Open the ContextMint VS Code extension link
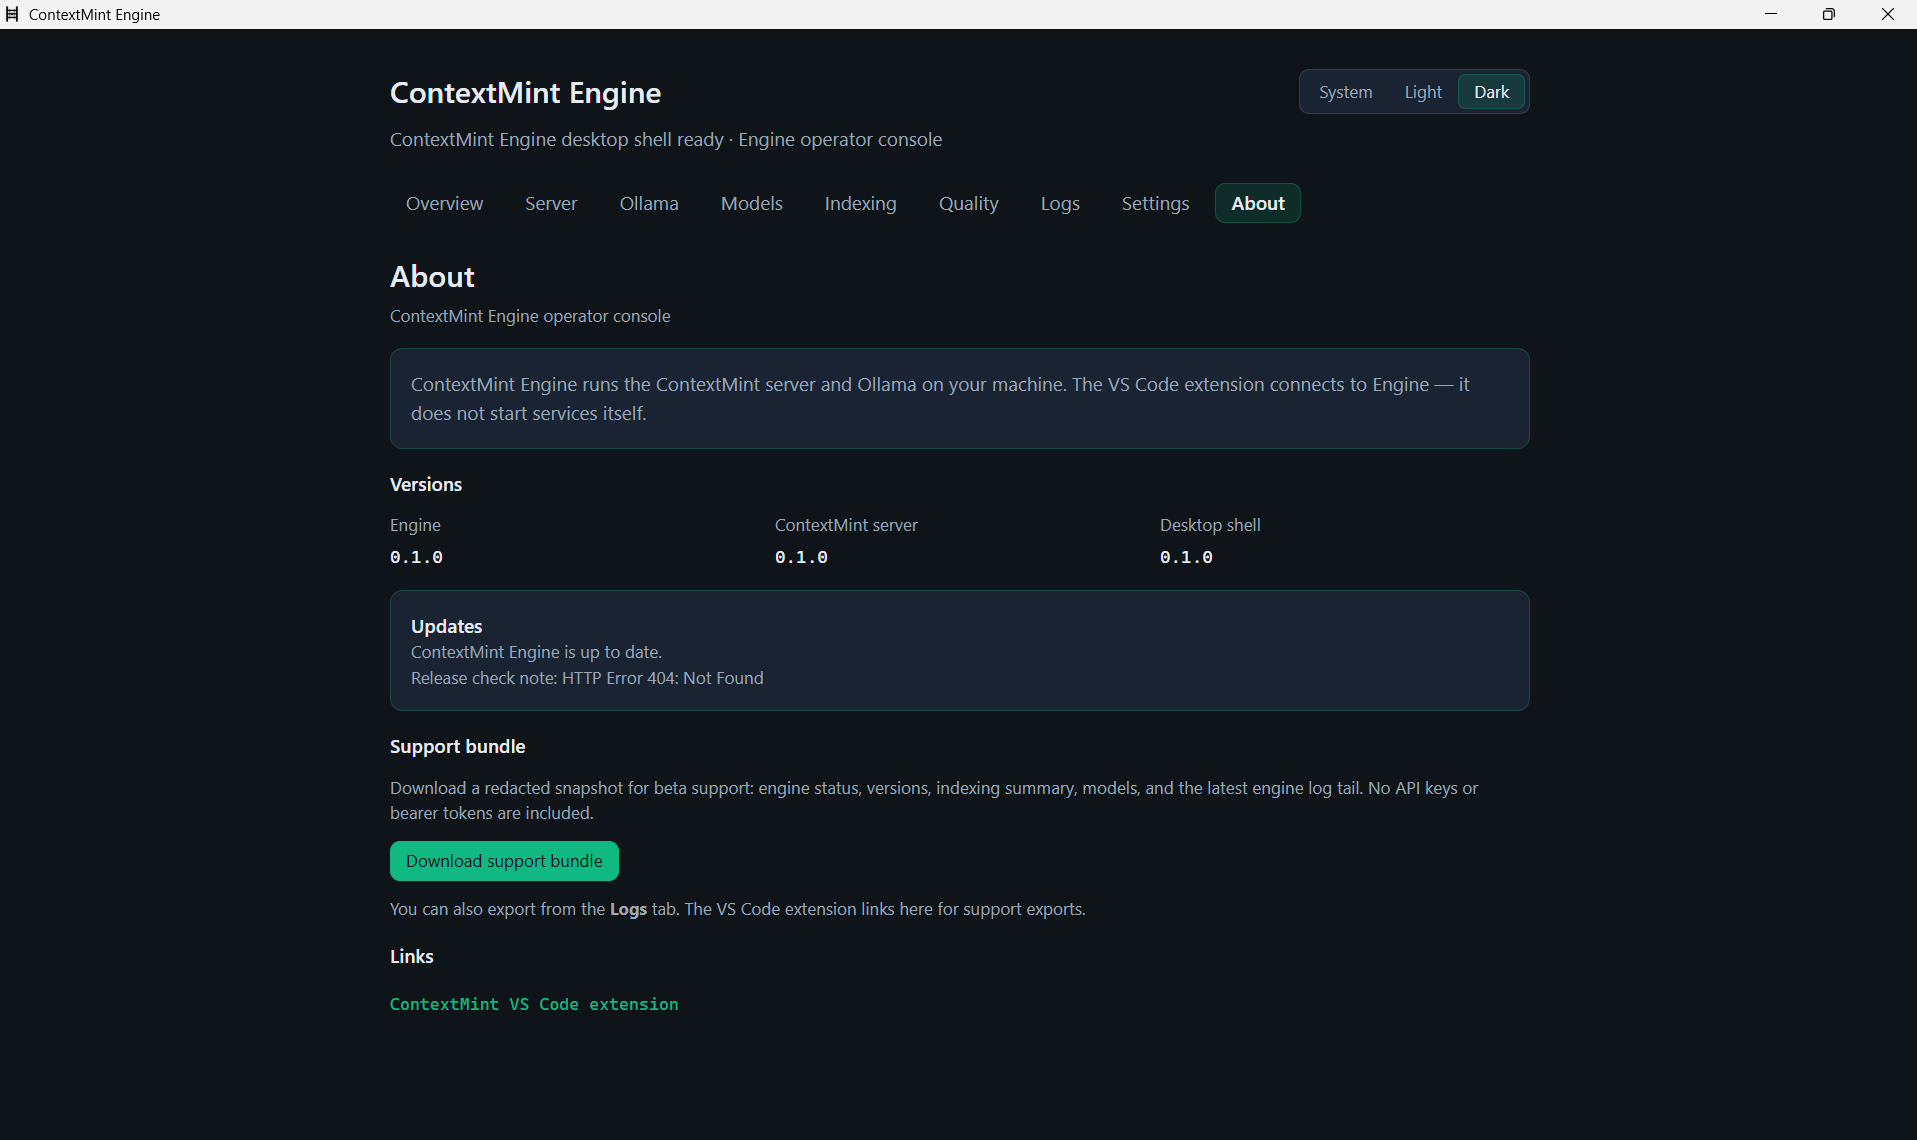Image resolution: width=1917 pixels, height=1140 pixels. (x=534, y=1004)
